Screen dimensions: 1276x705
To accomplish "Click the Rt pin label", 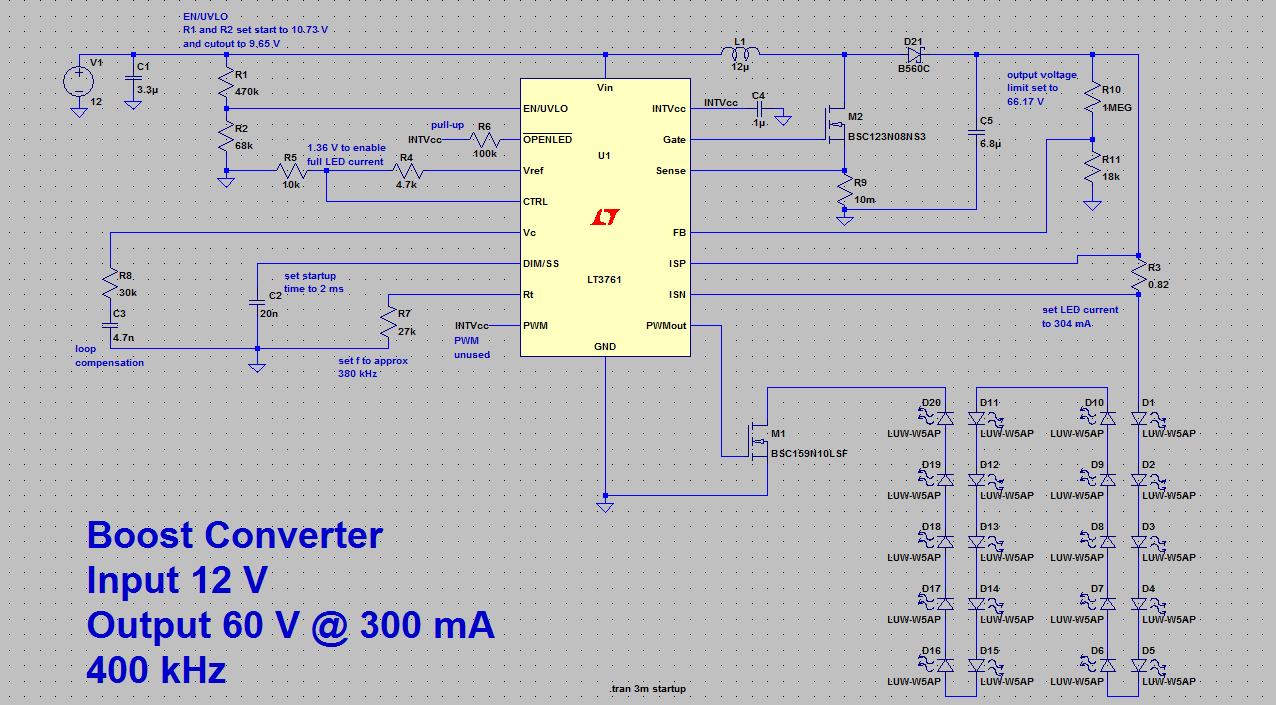I will [x=528, y=295].
